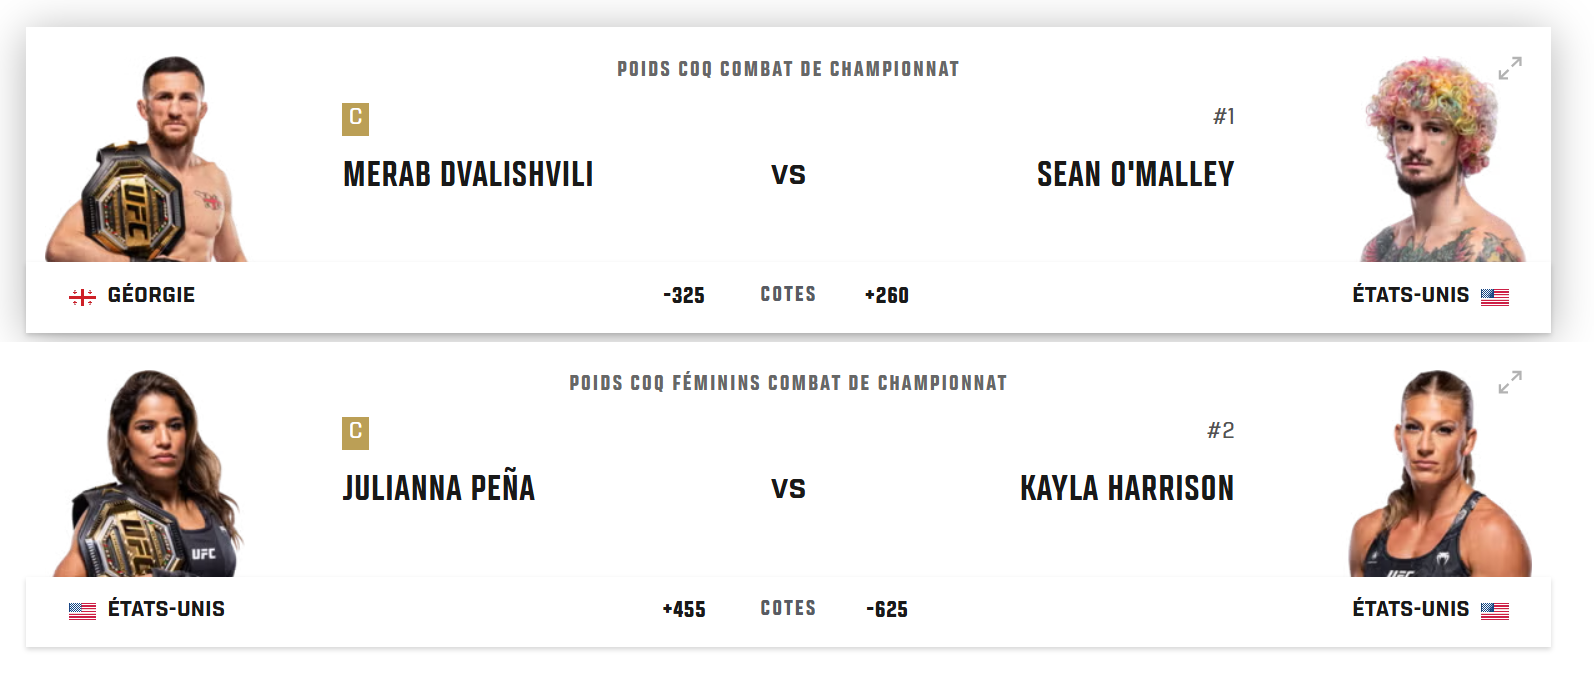Click Merab Dvalishvili's photo with belt

pyautogui.click(x=146, y=160)
